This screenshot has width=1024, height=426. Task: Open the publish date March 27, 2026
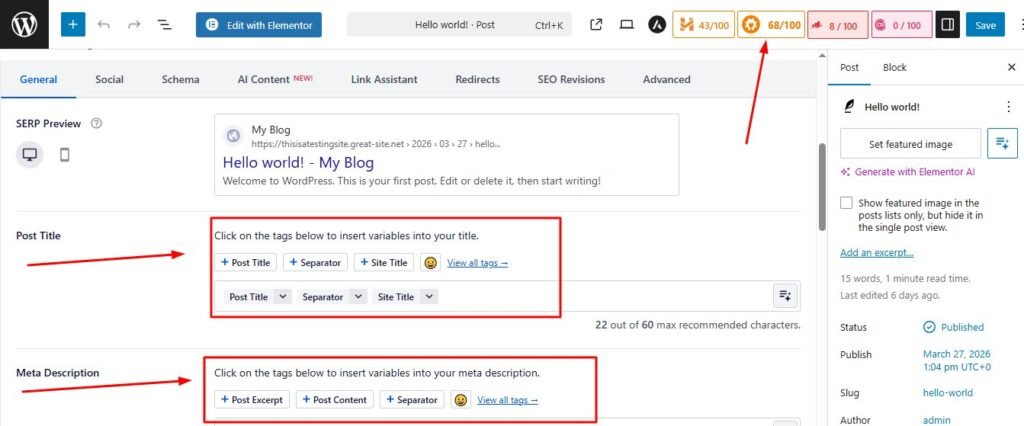point(957,361)
